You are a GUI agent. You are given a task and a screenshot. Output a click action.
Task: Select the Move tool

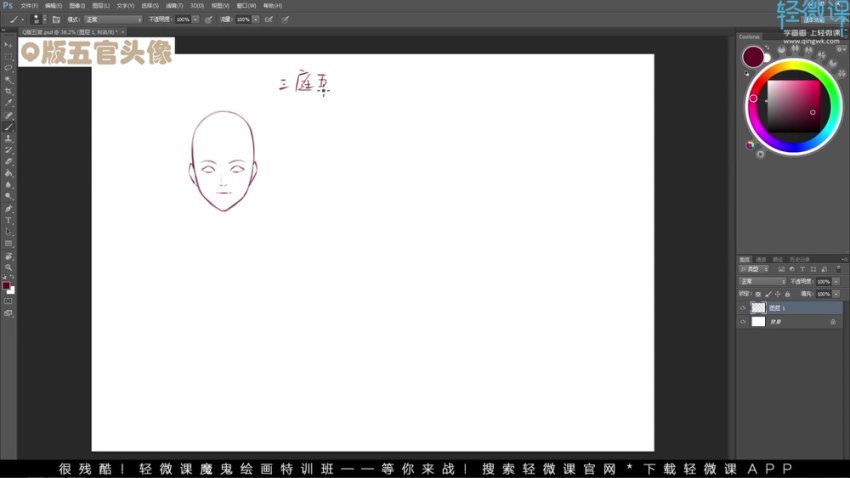8,45
